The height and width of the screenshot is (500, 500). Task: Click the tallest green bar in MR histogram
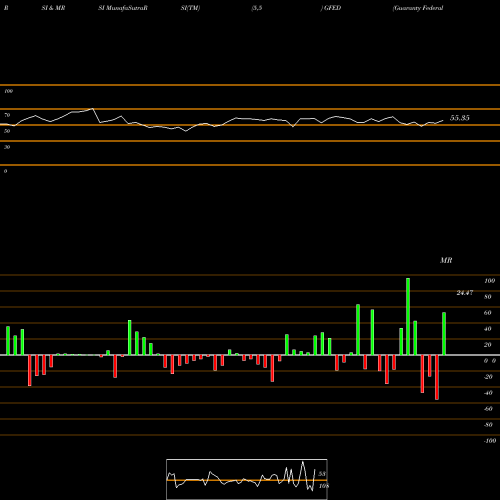[x=408, y=316]
